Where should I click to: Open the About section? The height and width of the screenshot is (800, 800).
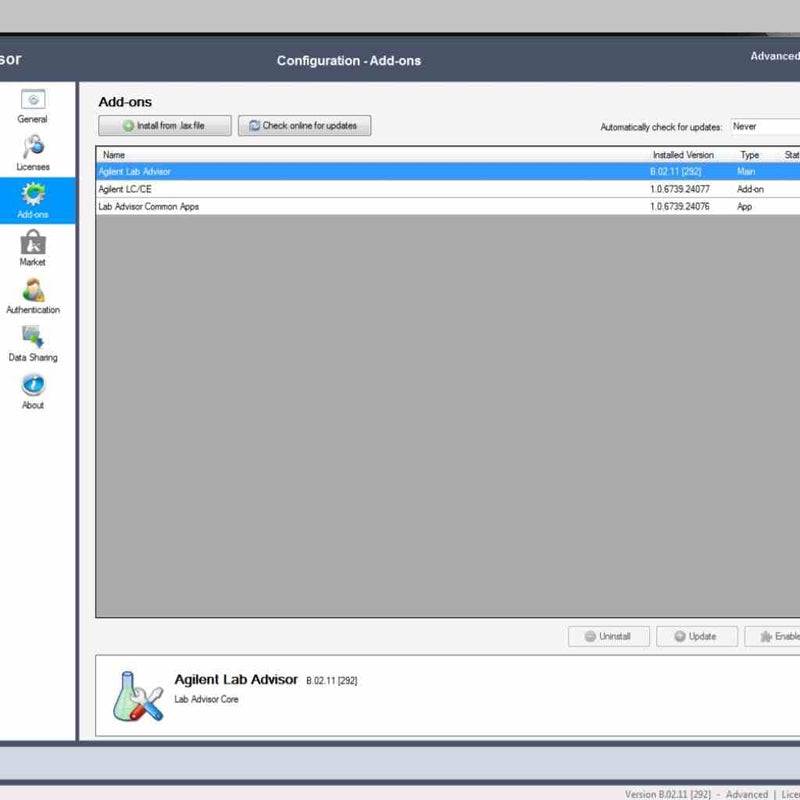click(33, 392)
